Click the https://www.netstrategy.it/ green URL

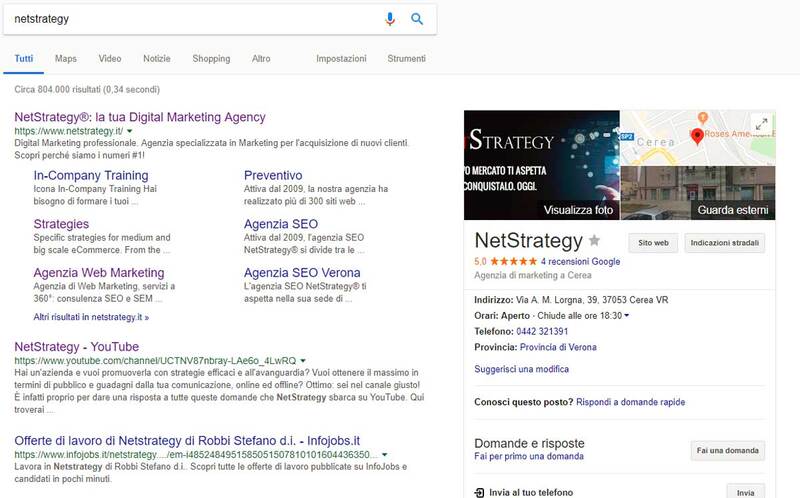click(x=69, y=131)
